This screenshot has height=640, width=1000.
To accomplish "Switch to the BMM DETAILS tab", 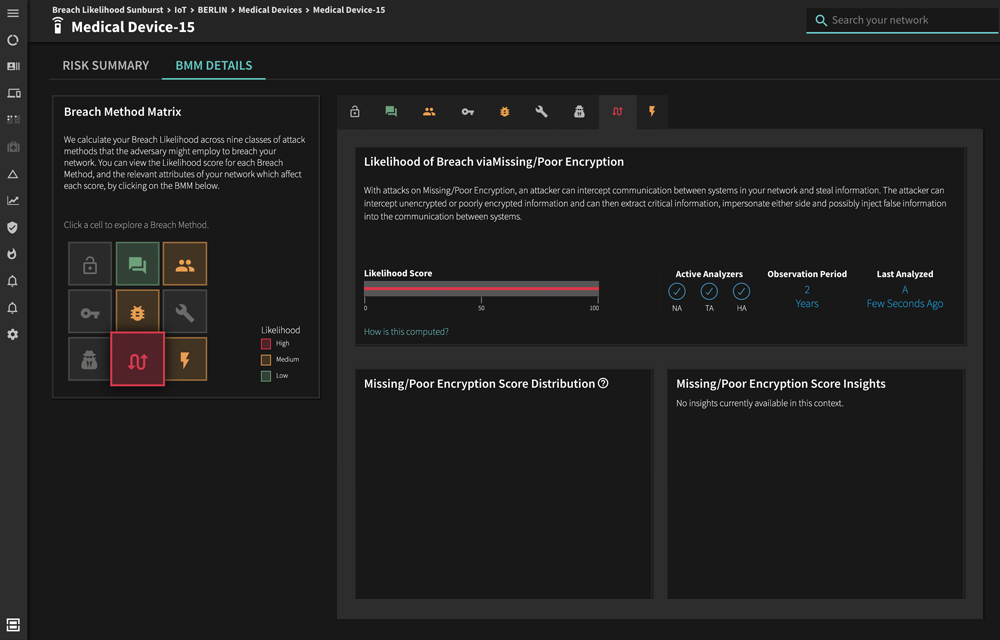I will pos(214,65).
